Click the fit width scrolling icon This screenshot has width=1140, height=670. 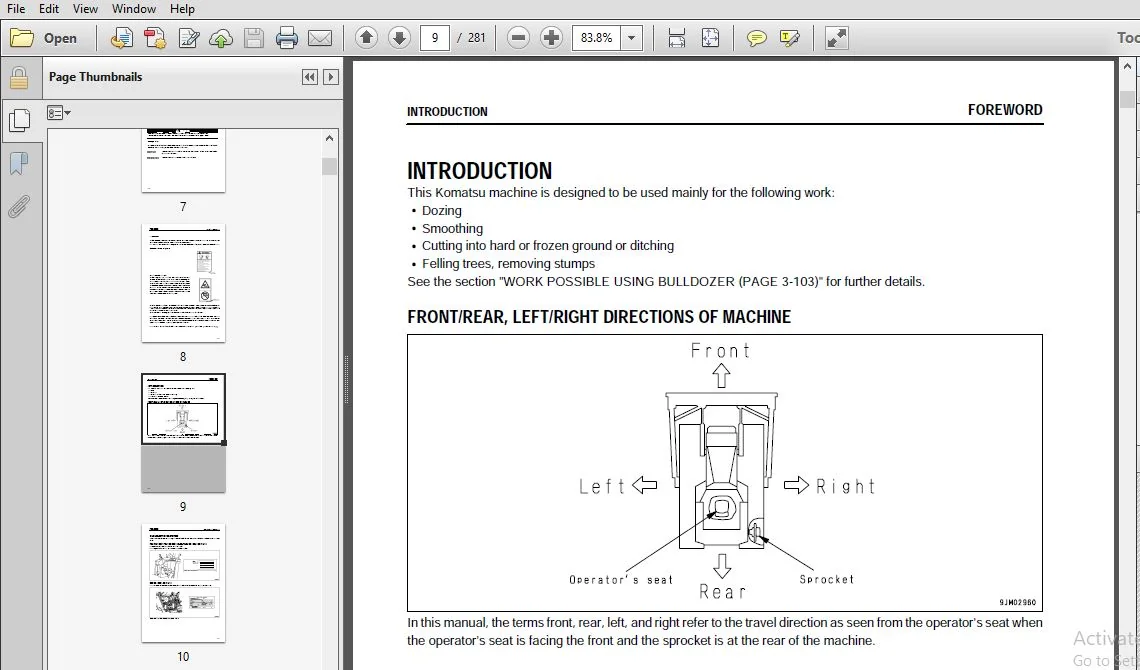click(x=676, y=38)
